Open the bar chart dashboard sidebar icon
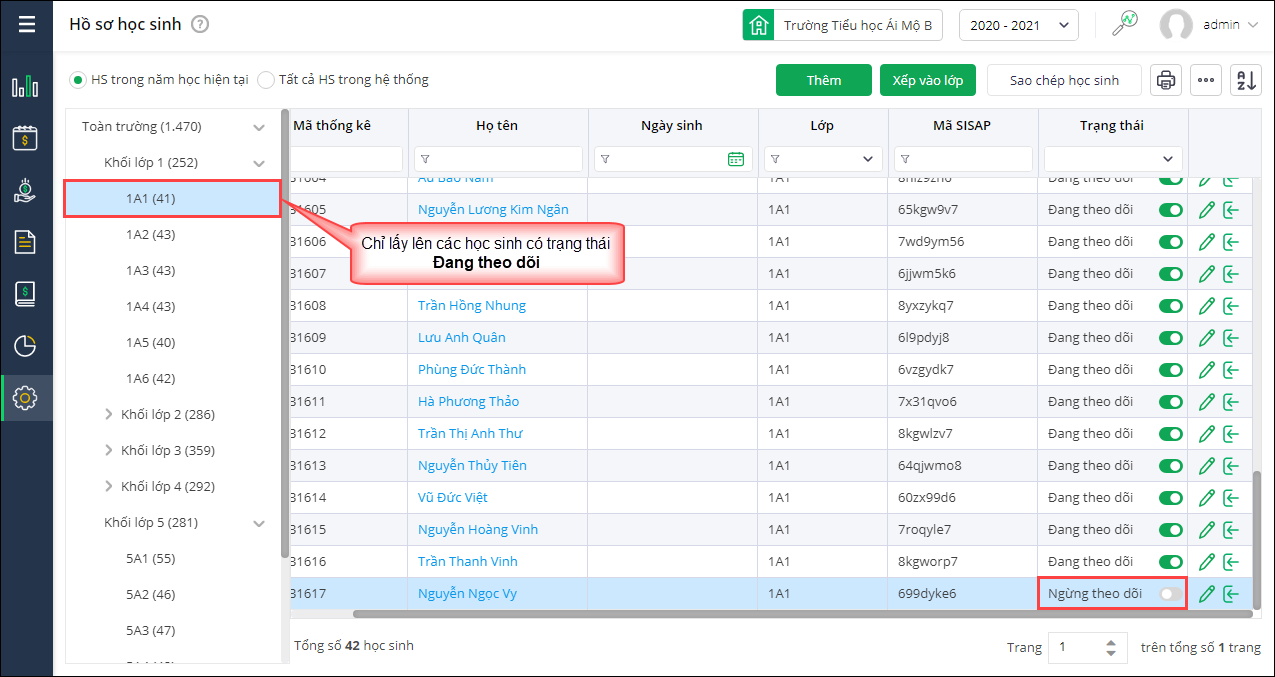 (x=25, y=86)
